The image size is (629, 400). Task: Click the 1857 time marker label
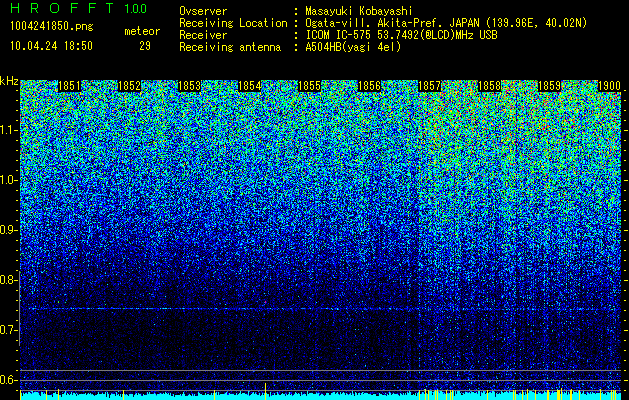coord(430,86)
